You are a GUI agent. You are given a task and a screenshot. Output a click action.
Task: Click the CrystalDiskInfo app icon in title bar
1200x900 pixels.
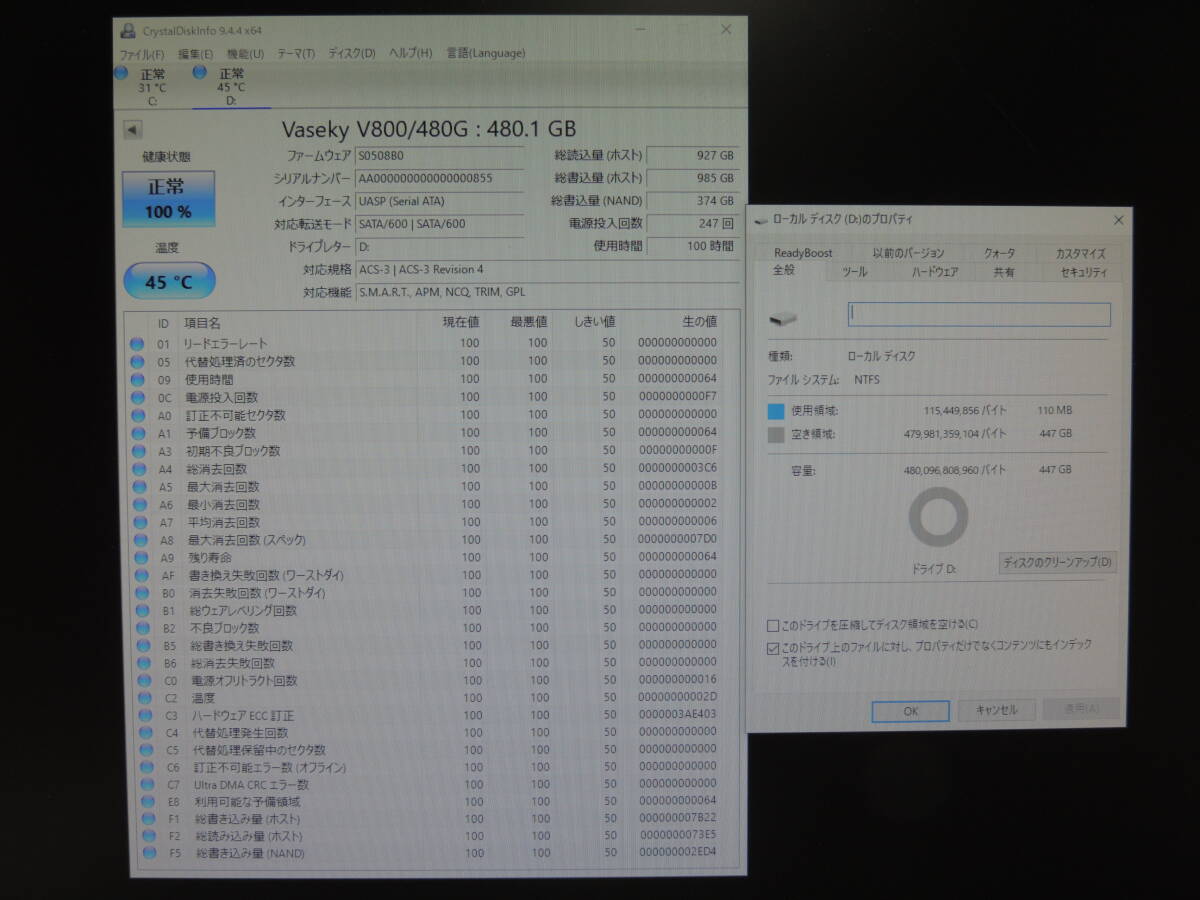pyautogui.click(x=128, y=30)
